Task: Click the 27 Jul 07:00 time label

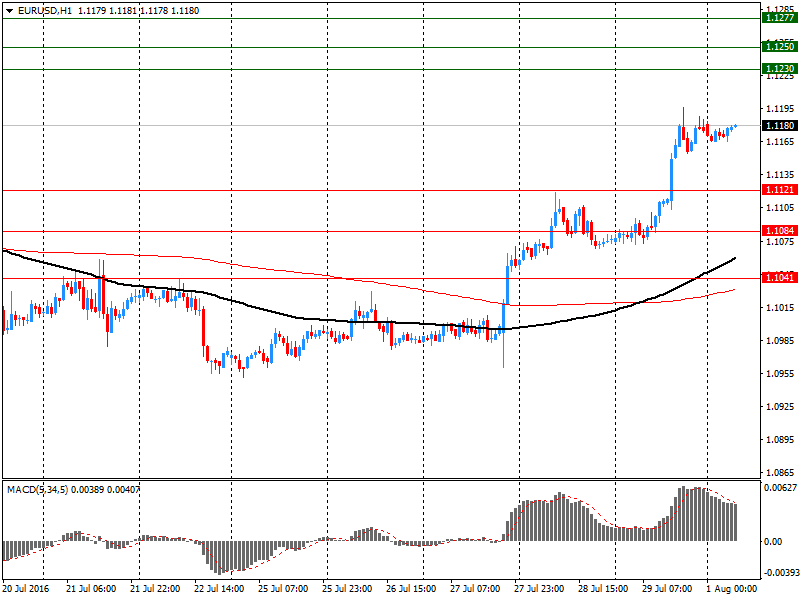Action: pos(475,589)
